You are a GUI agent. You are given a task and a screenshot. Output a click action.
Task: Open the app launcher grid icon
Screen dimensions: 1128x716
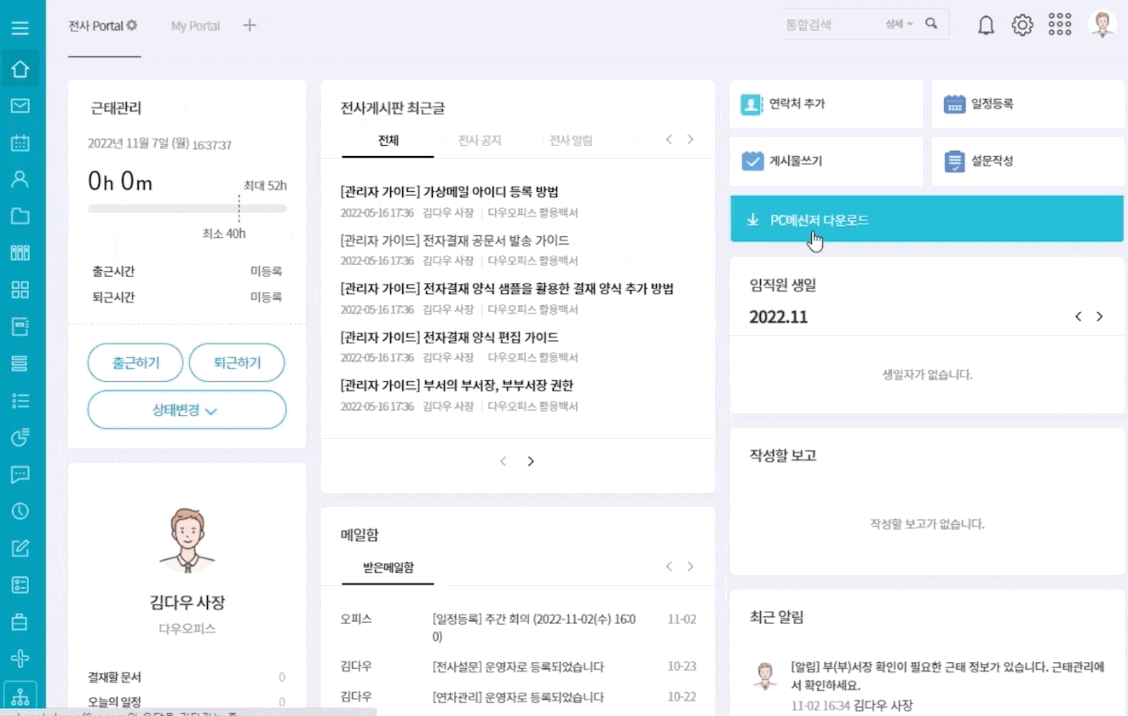1059,24
